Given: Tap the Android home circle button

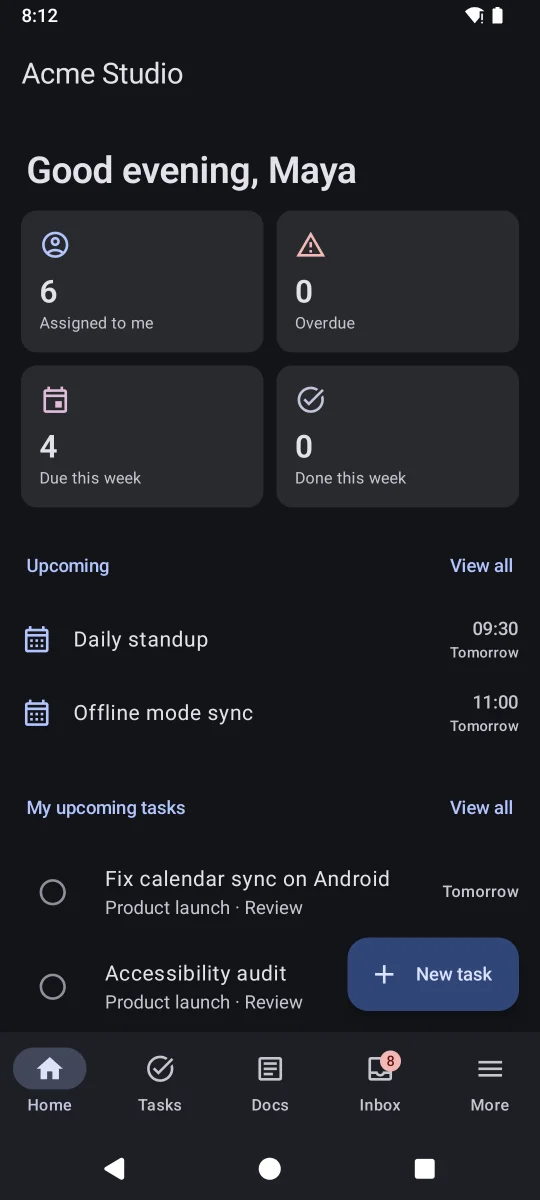Looking at the screenshot, I should (270, 1168).
